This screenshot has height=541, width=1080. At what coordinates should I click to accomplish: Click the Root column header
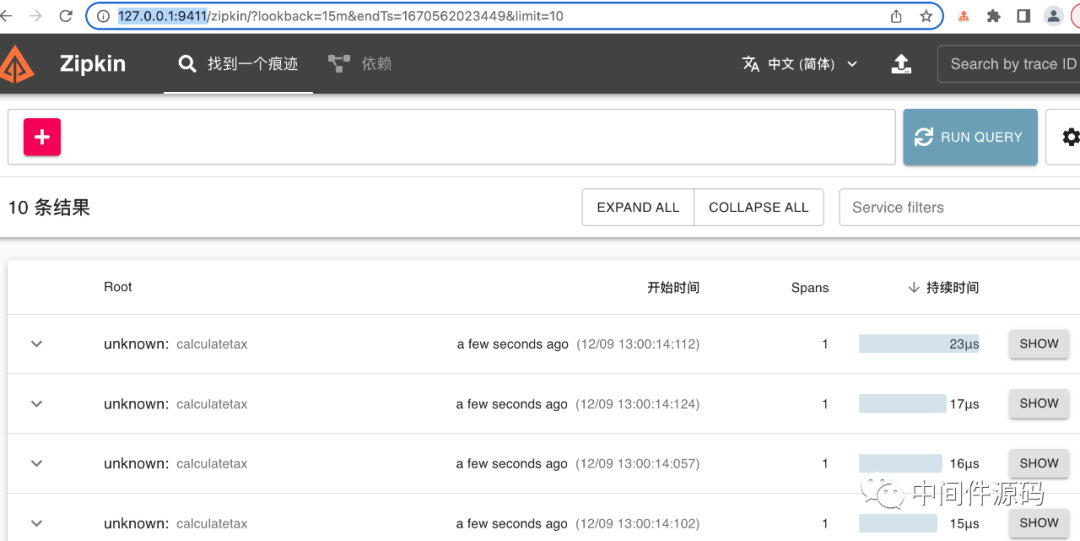pyautogui.click(x=118, y=287)
